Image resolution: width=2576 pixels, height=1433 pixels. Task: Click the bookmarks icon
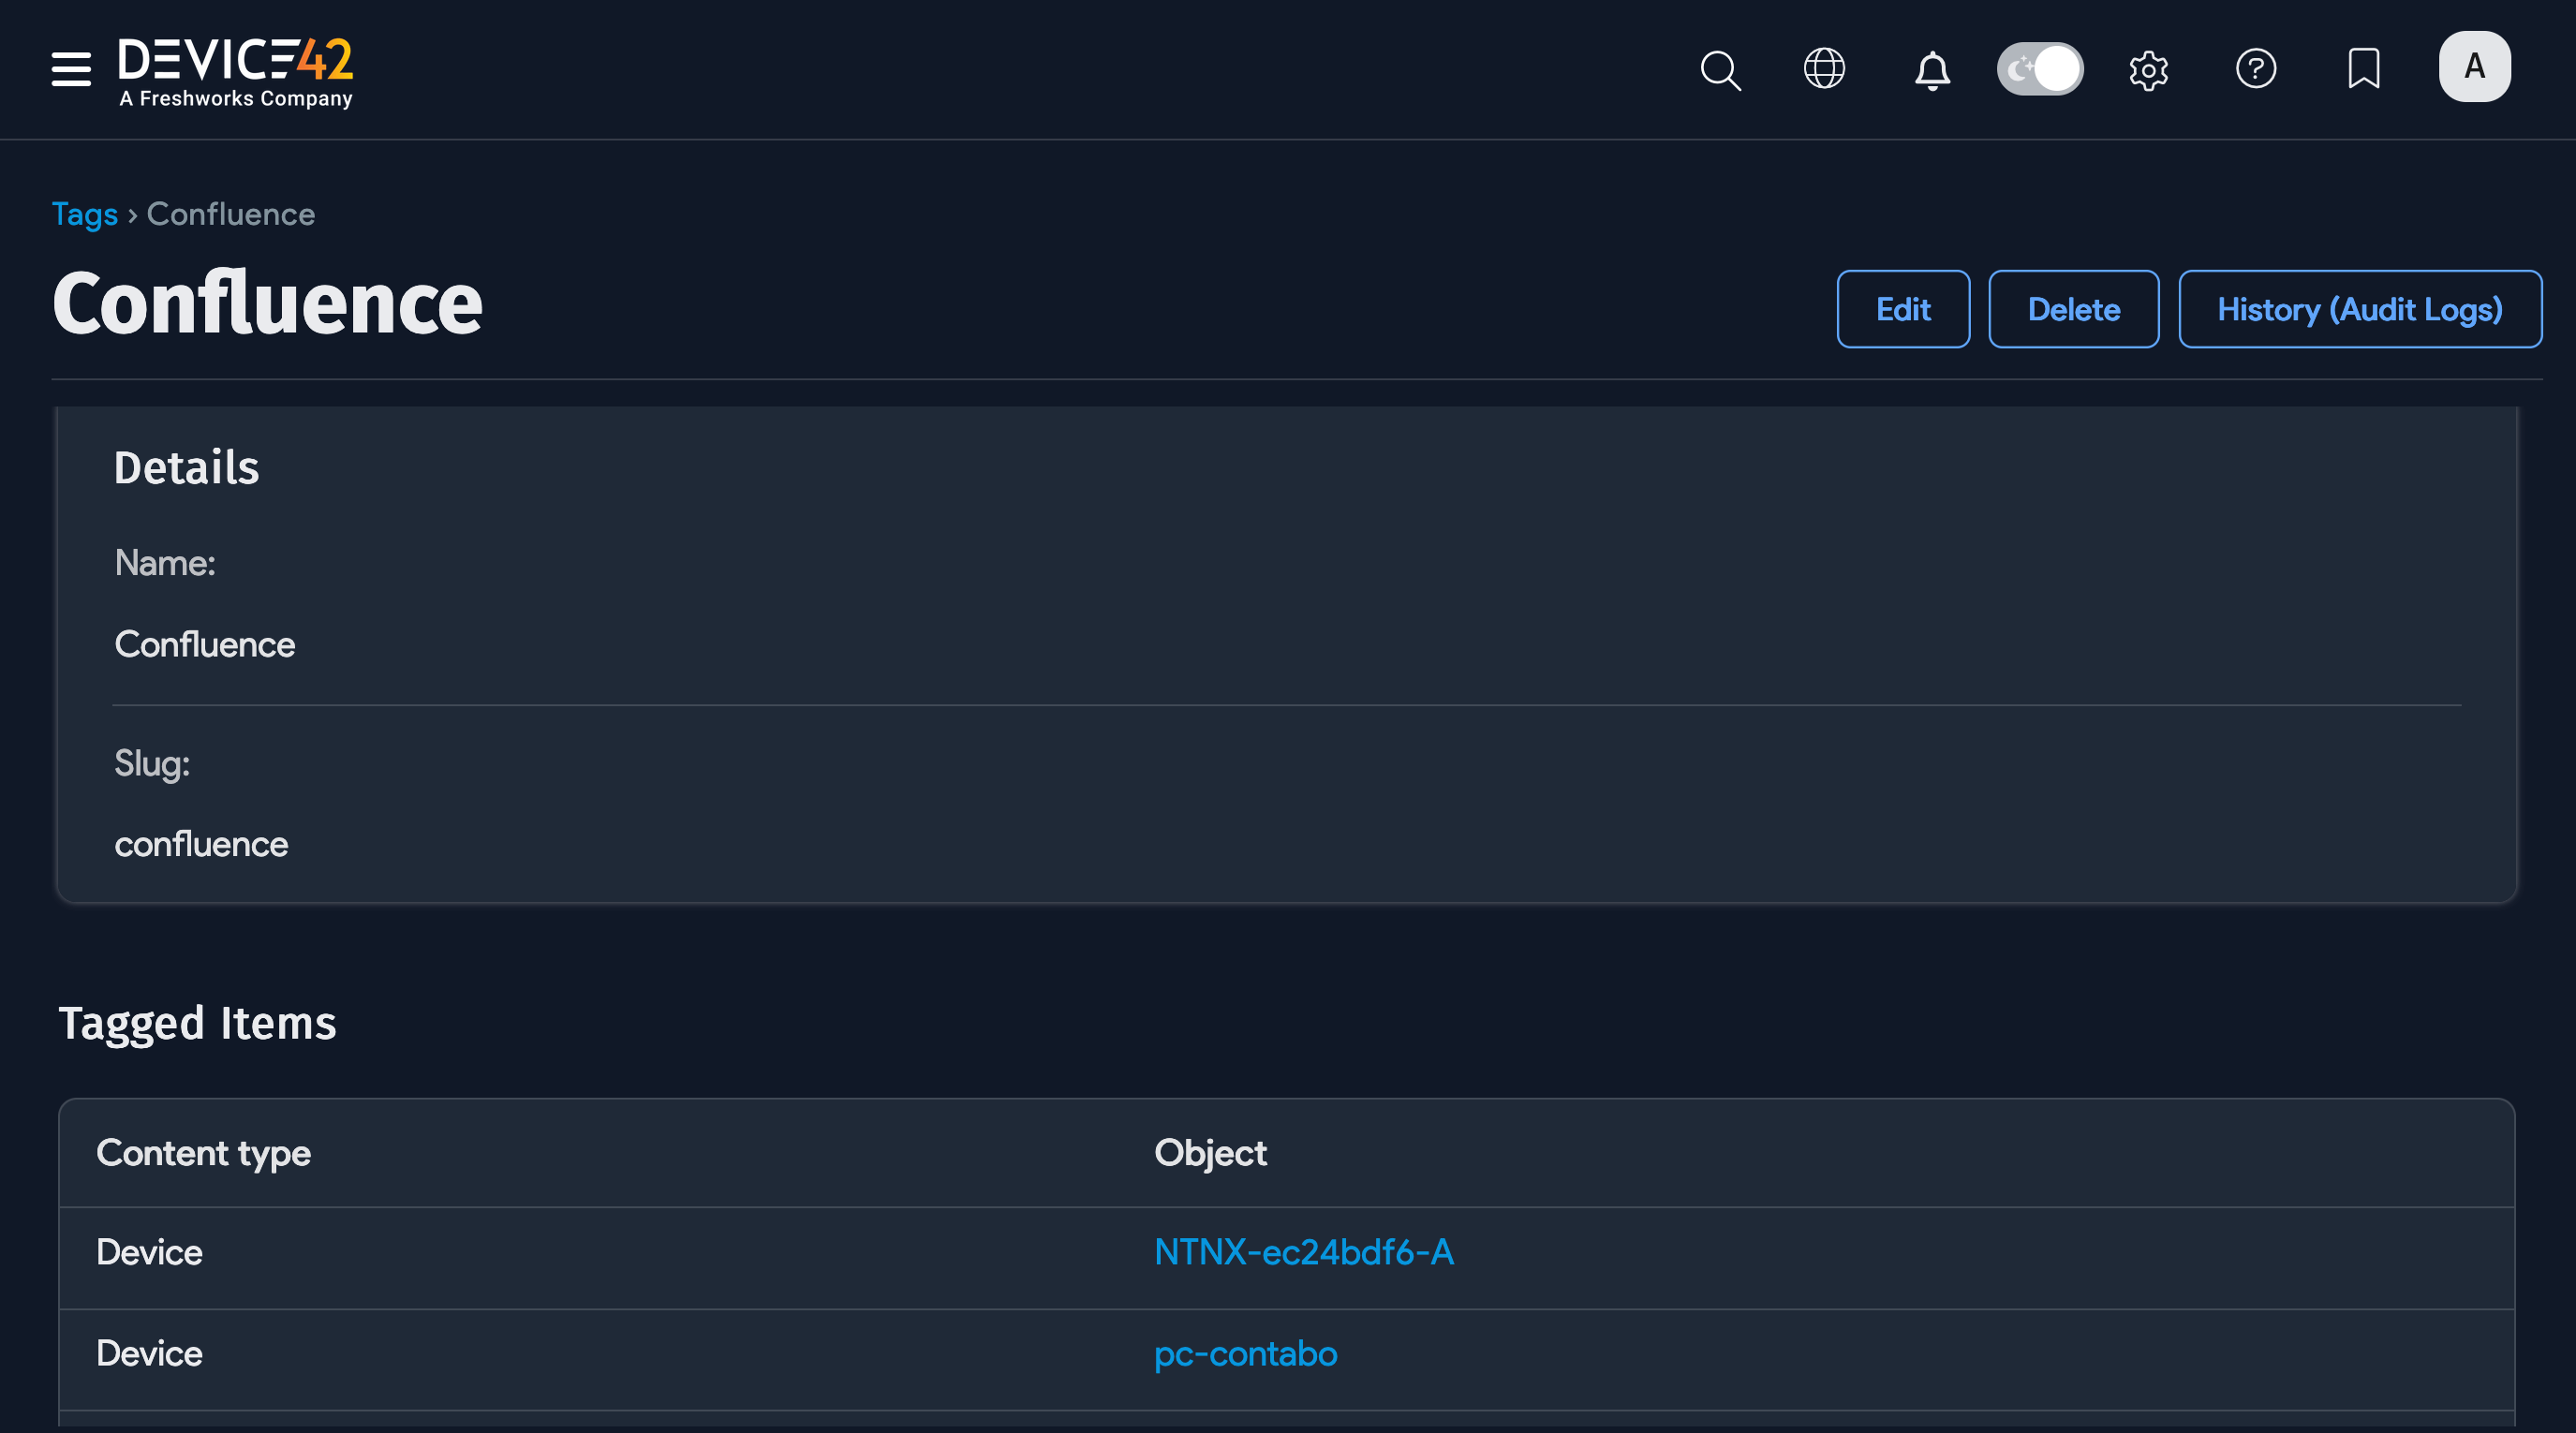point(2363,68)
